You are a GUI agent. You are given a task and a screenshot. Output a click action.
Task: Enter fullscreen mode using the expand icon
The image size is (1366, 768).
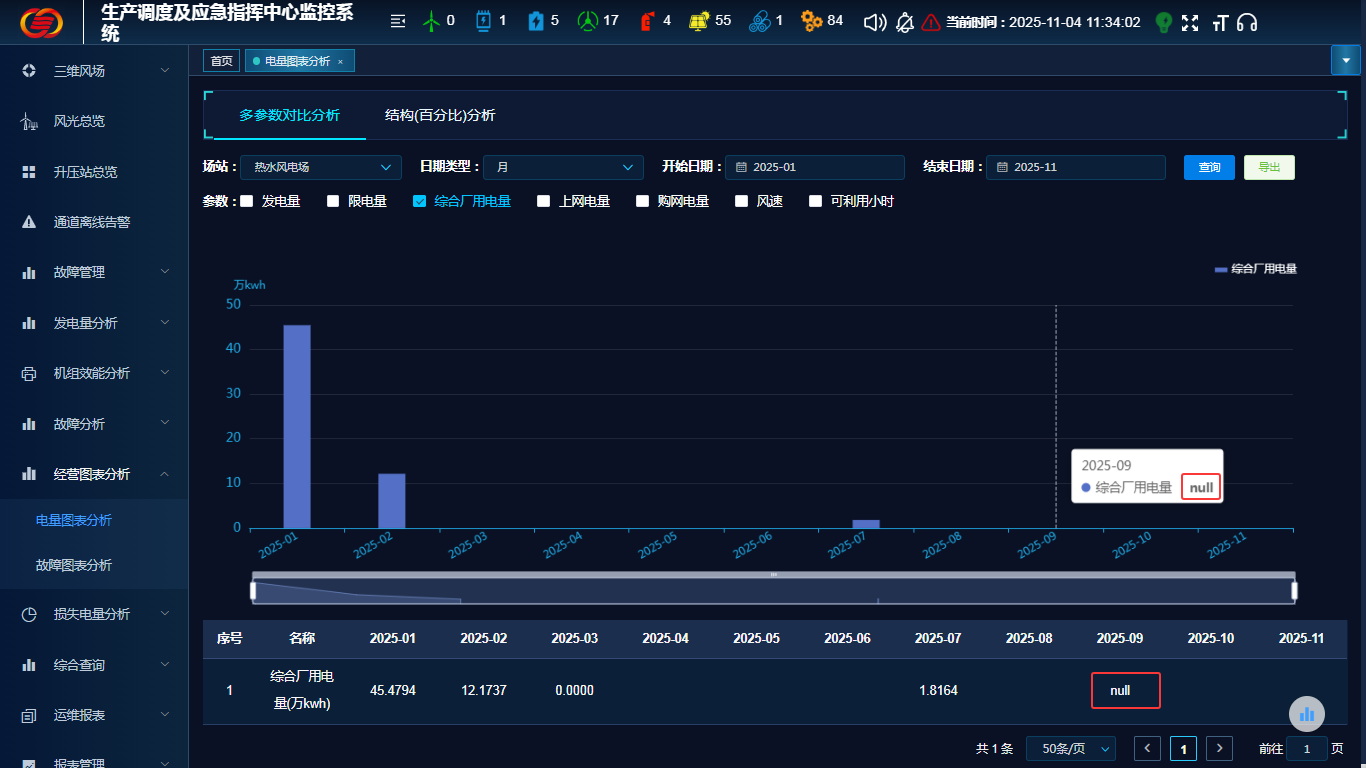tap(1190, 22)
